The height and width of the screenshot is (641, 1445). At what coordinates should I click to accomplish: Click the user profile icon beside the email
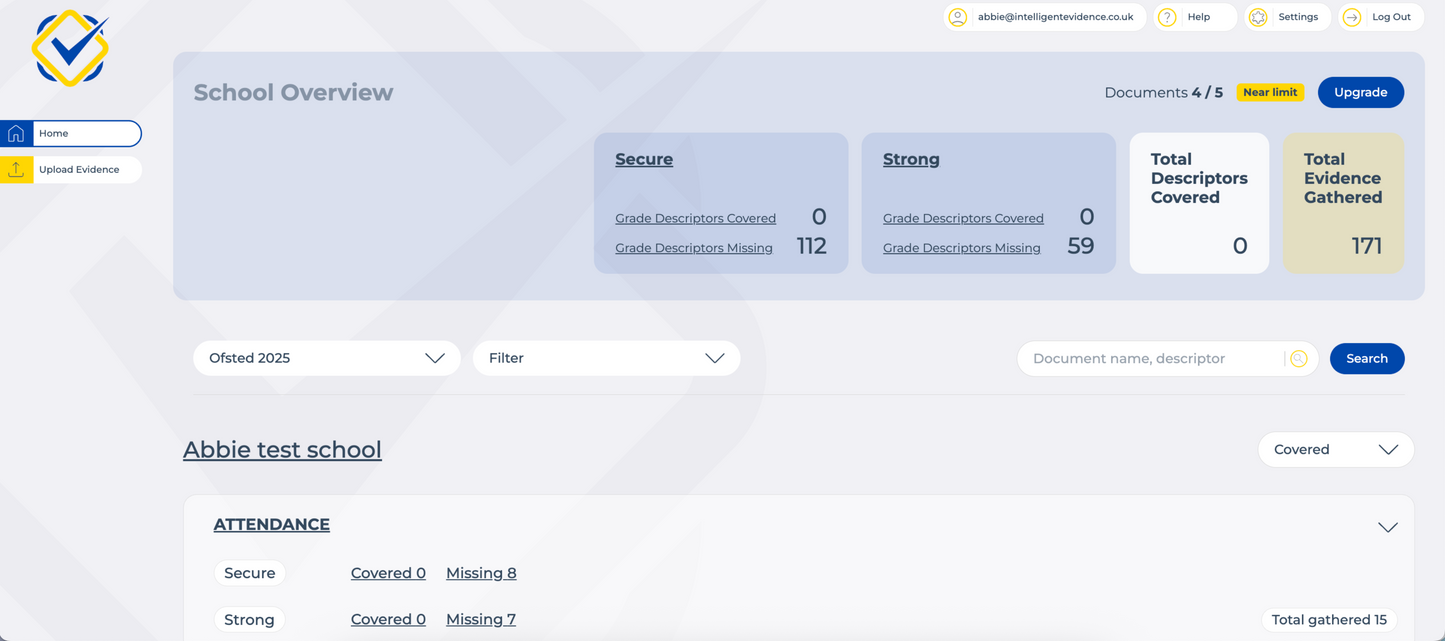(958, 17)
